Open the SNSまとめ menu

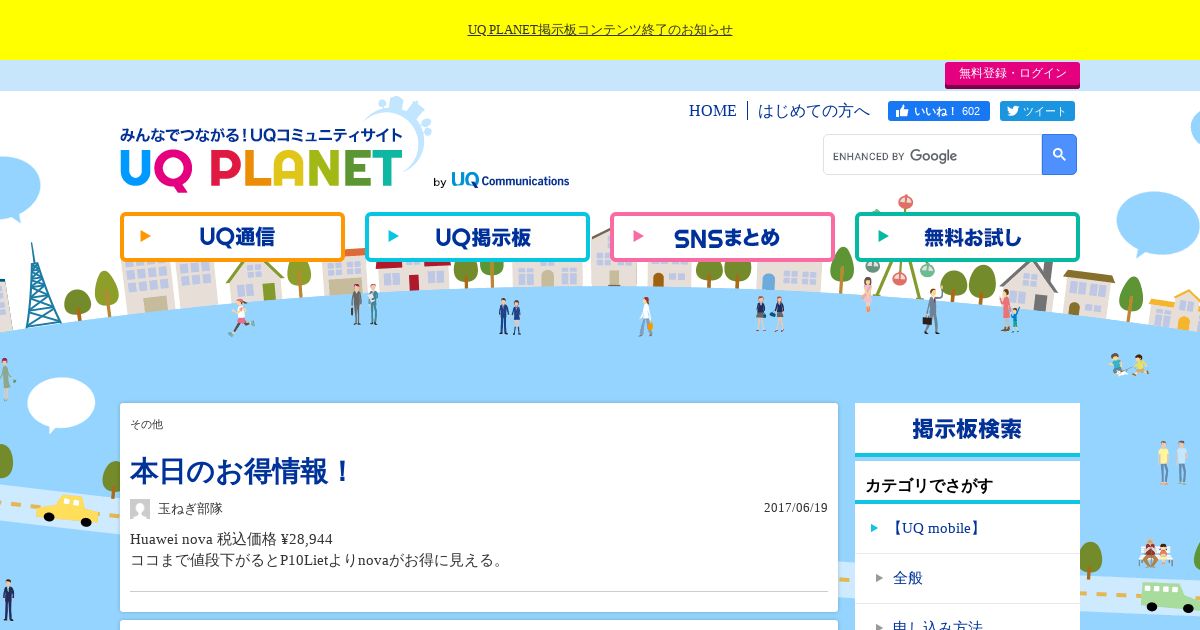722,237
